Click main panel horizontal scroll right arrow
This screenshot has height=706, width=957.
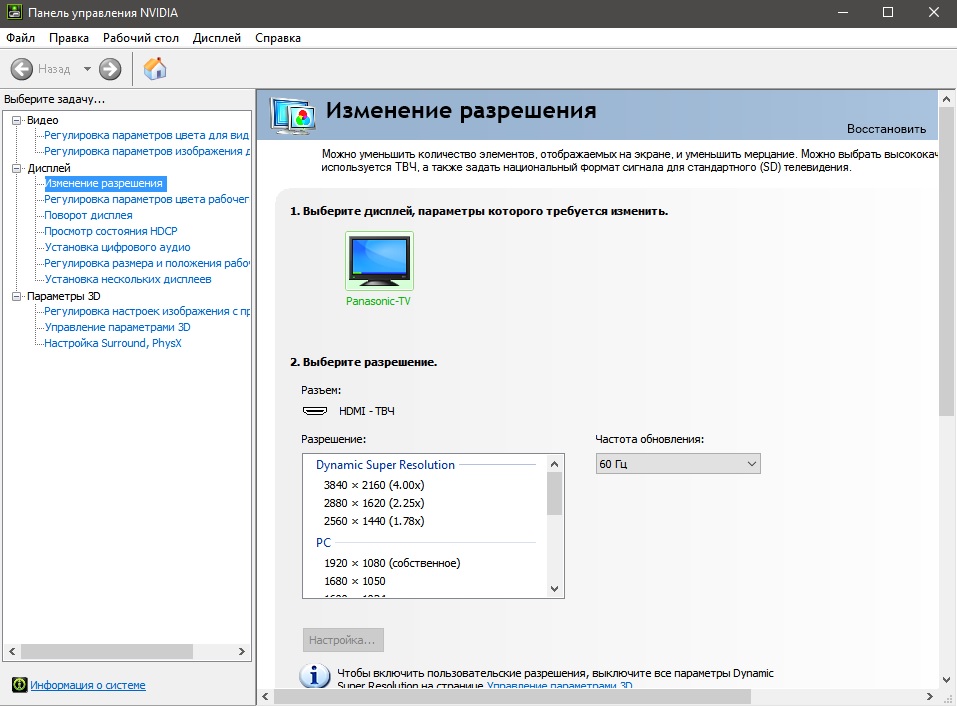[x=930, y=696]
